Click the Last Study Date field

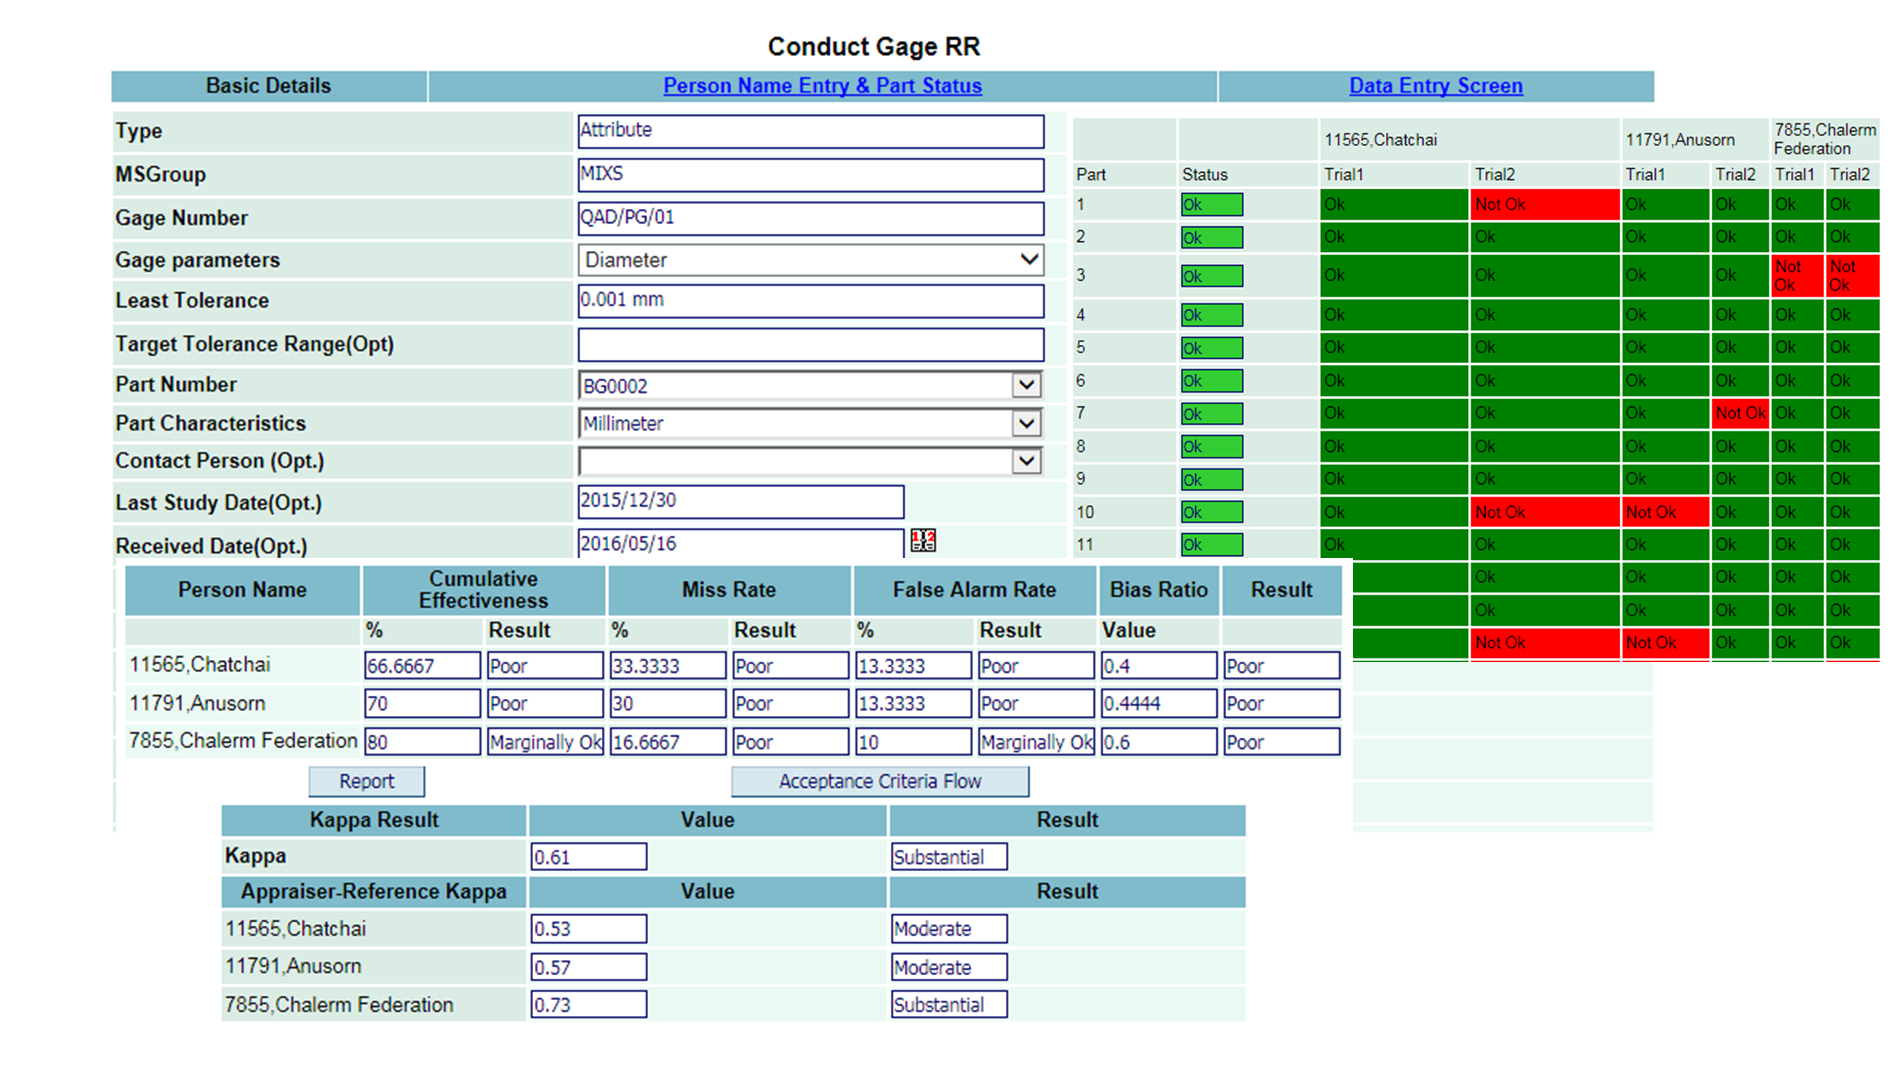click(x=740, y=501)
